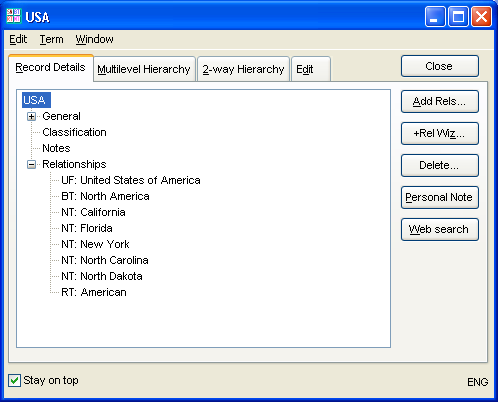Click the USA window title bar app icon
Screen dimensions: 498x402
coord(14,16)
